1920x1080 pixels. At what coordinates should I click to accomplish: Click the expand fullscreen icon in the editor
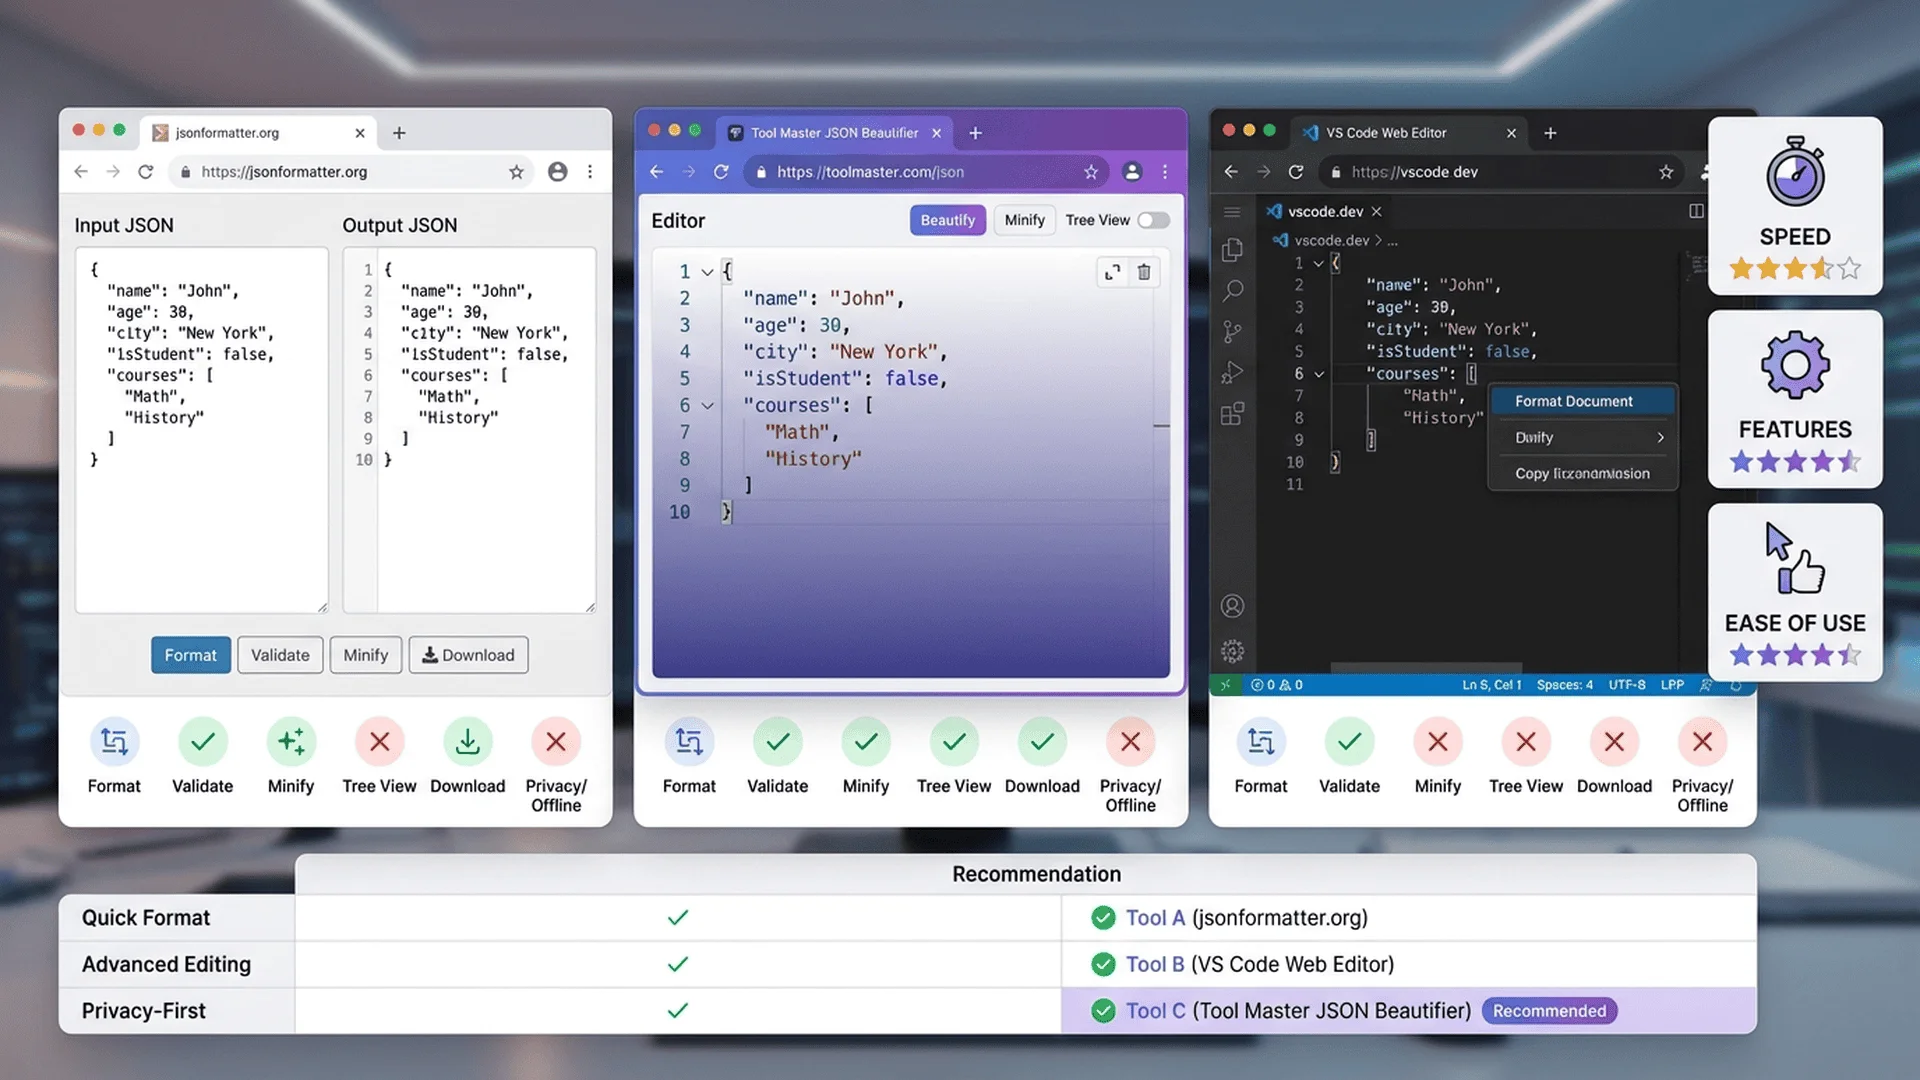[x=1112, y=272]
